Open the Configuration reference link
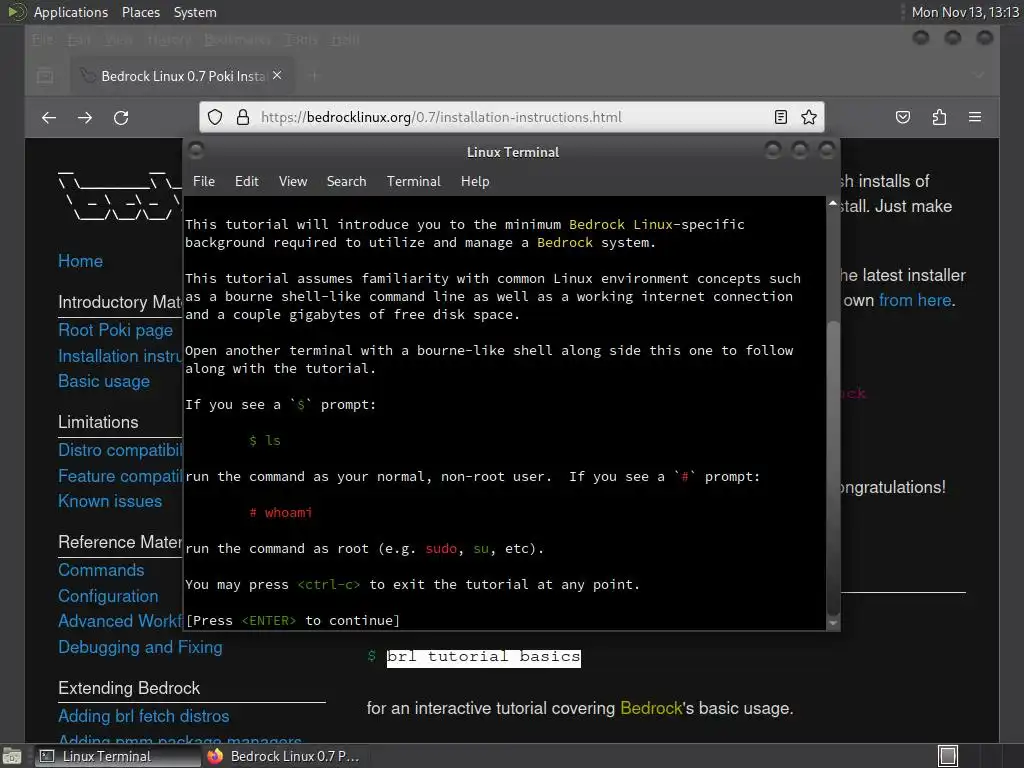 pos(108,596)
